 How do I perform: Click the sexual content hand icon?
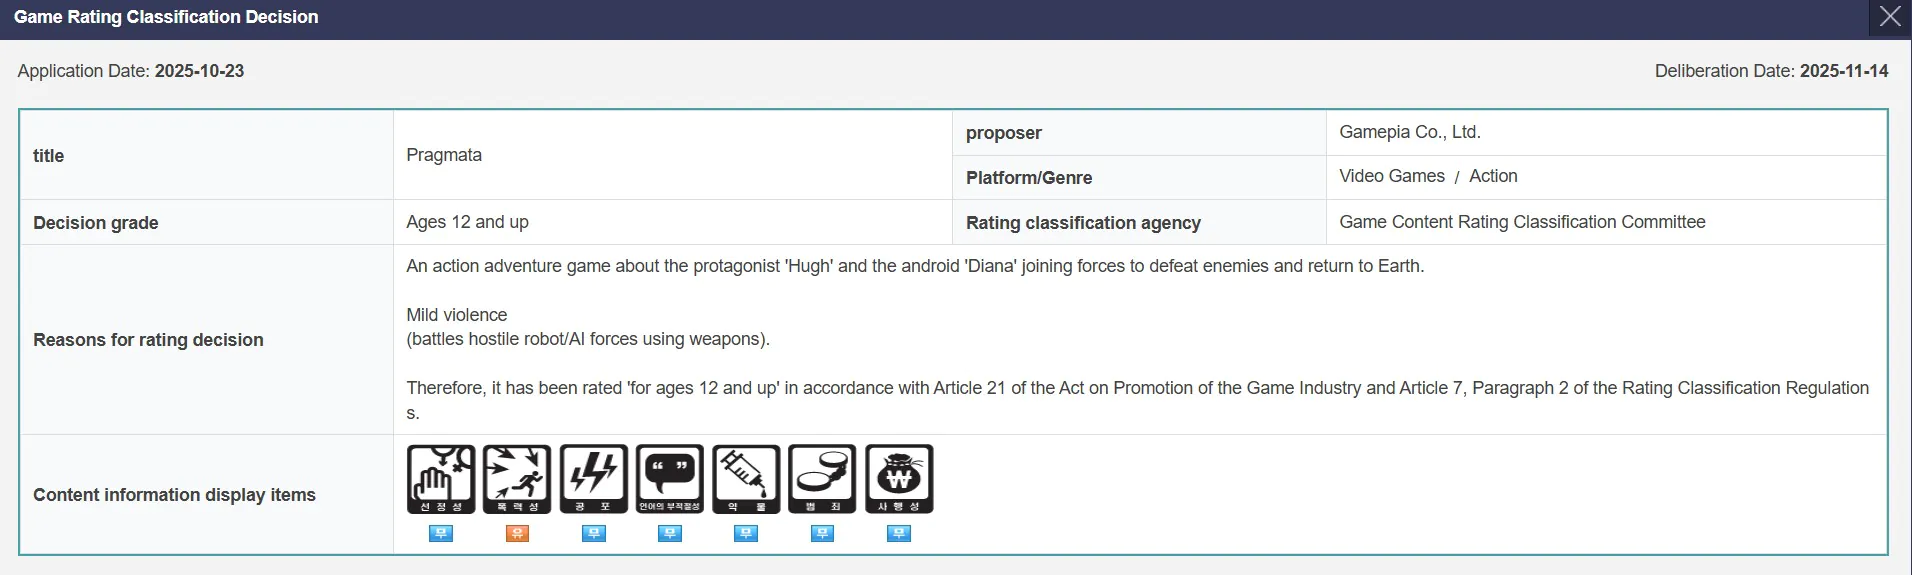pyautogui.click(x=441, y=479)
